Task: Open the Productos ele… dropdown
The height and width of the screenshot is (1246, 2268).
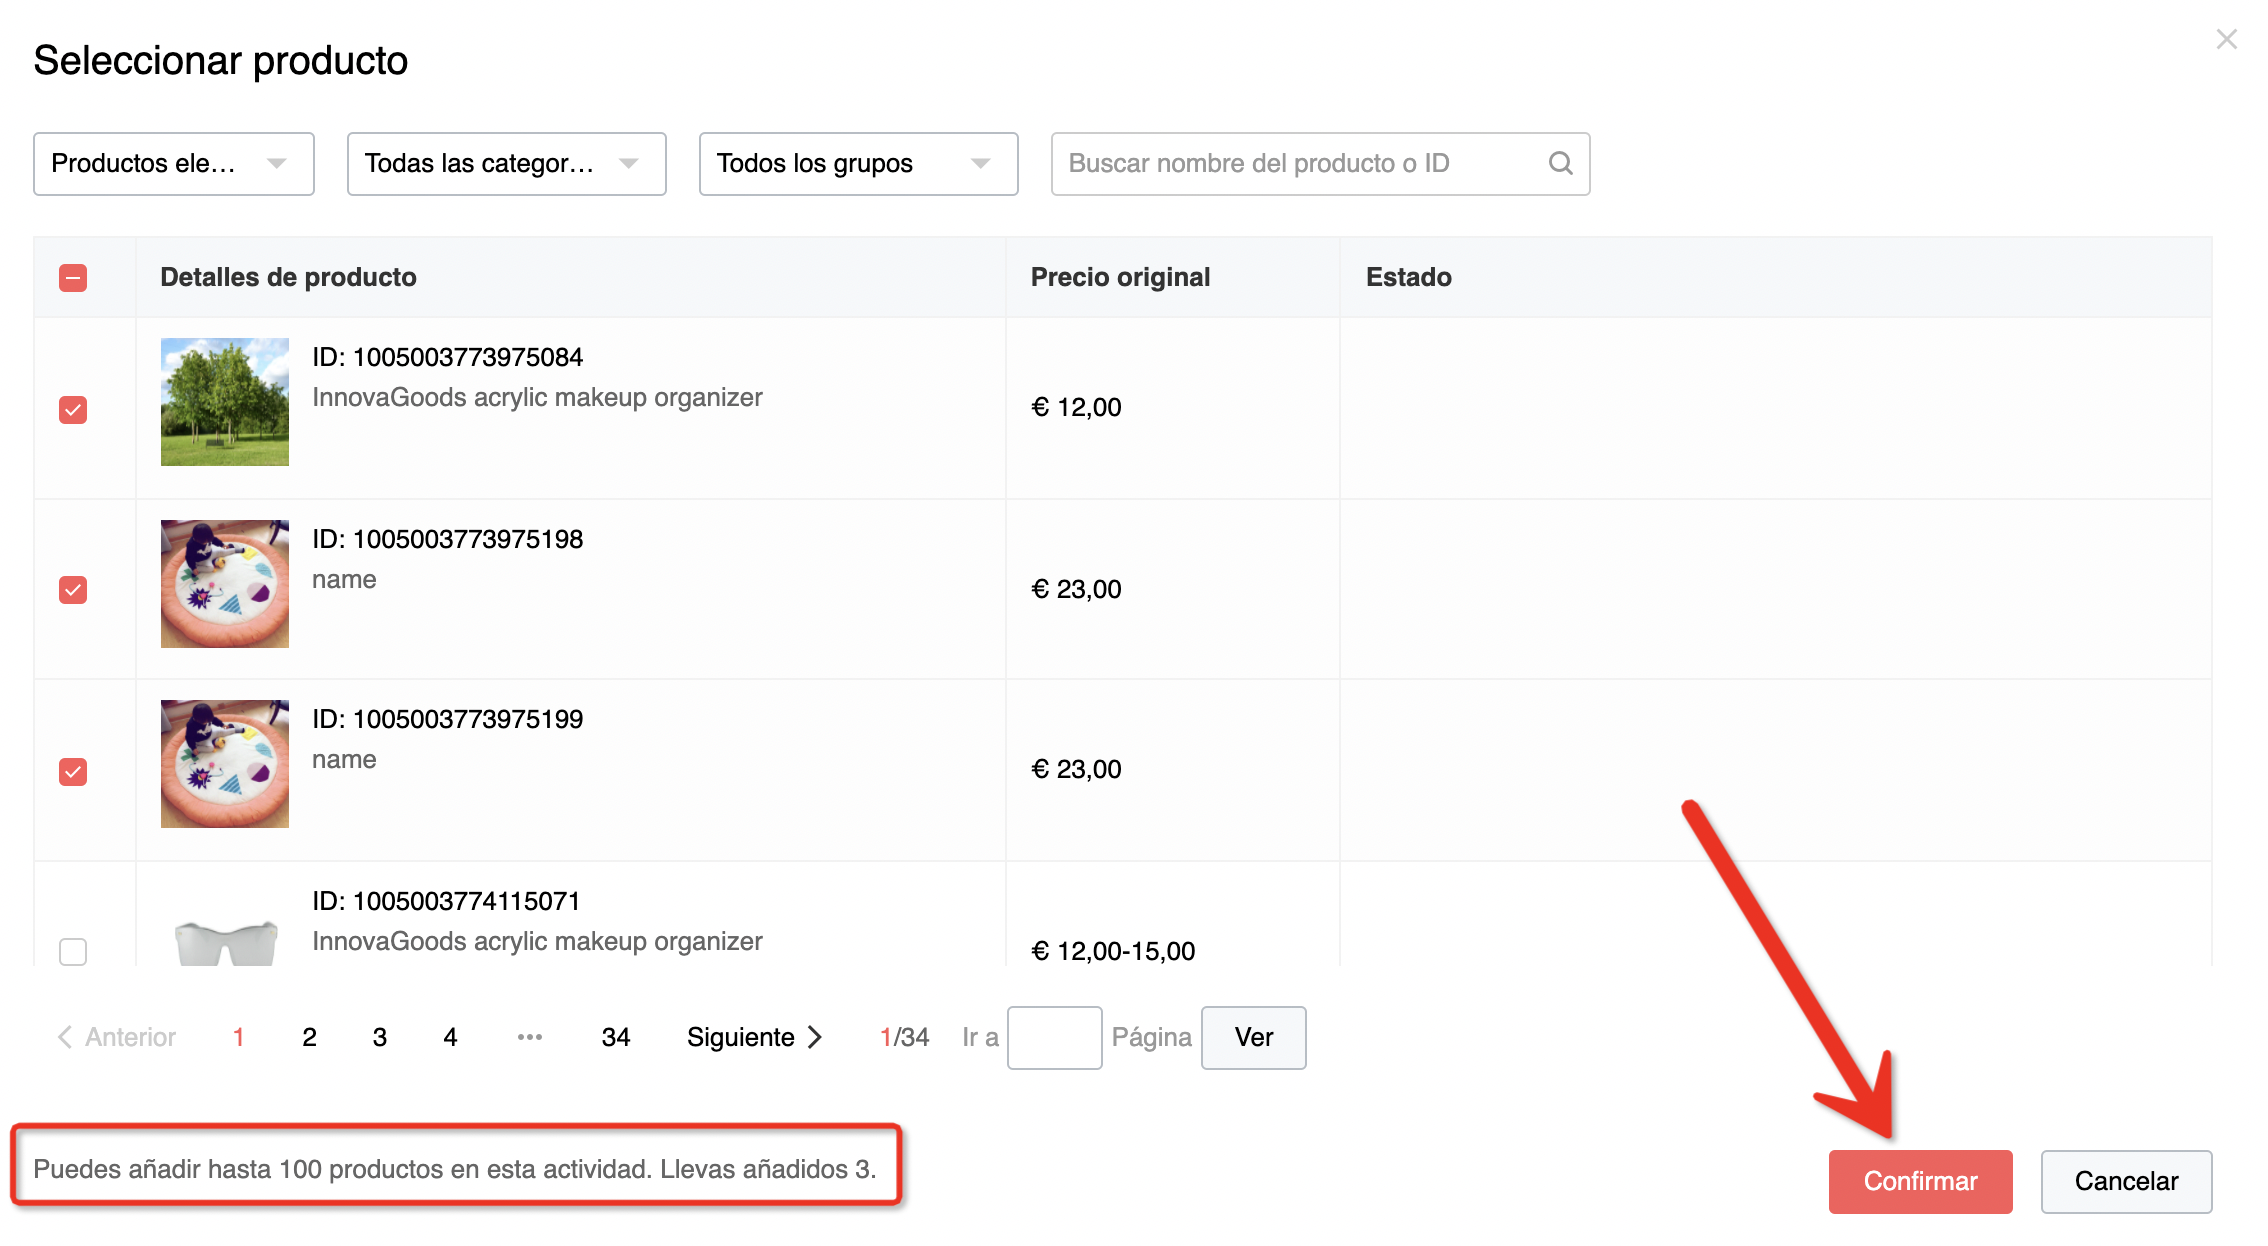Action: (174, 164)
